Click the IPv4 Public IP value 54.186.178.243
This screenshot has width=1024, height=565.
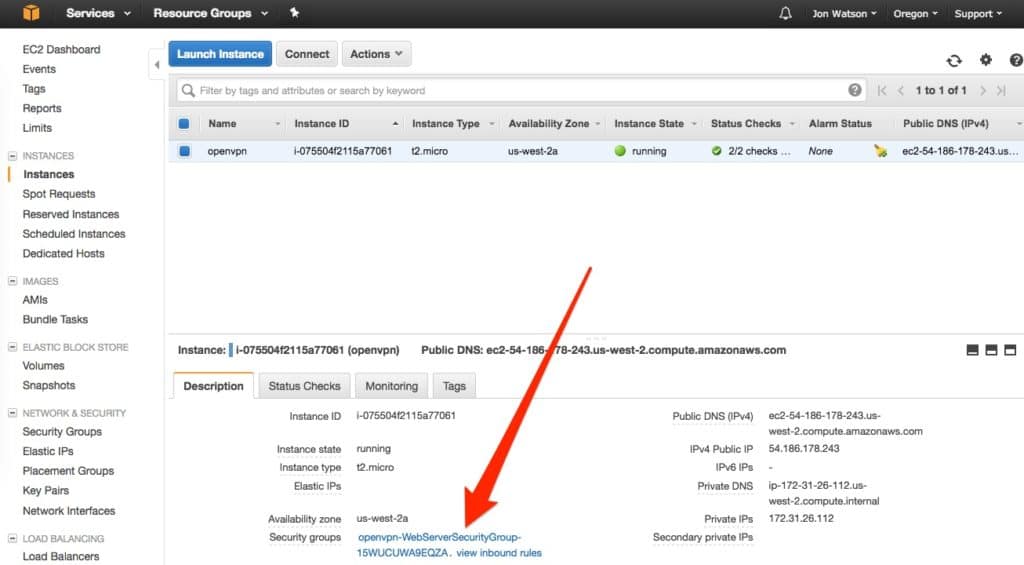pos(804,449)
